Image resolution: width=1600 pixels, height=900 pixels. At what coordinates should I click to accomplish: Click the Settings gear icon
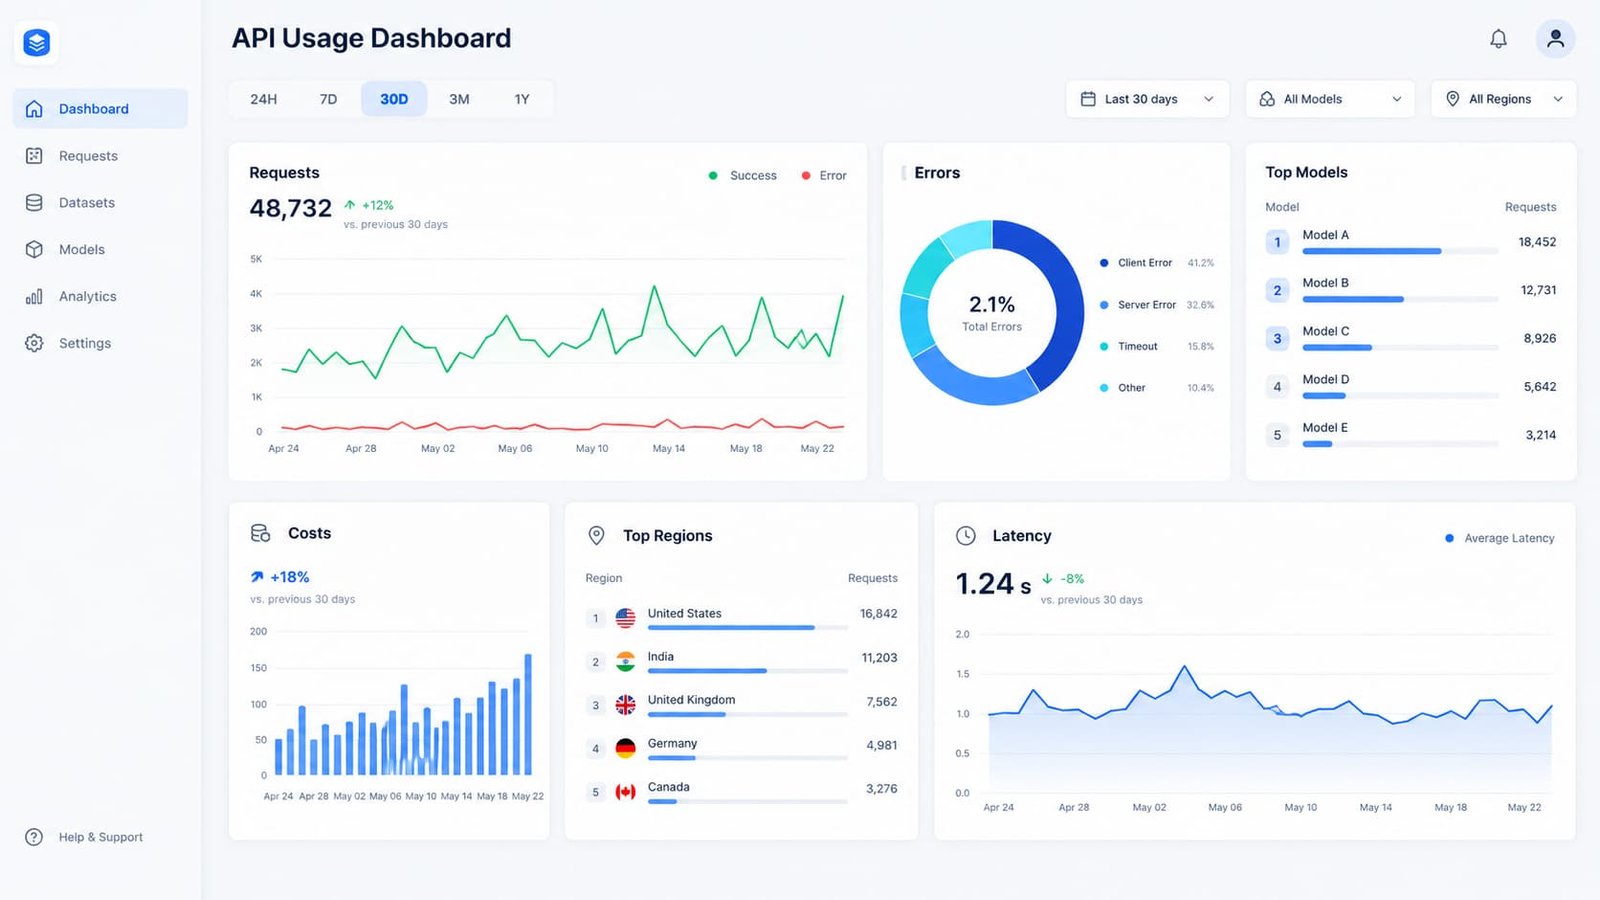34,343
